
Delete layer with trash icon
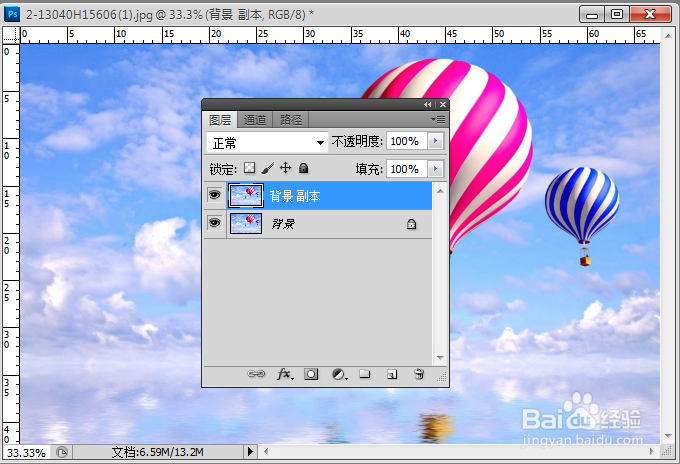[419, 374]
